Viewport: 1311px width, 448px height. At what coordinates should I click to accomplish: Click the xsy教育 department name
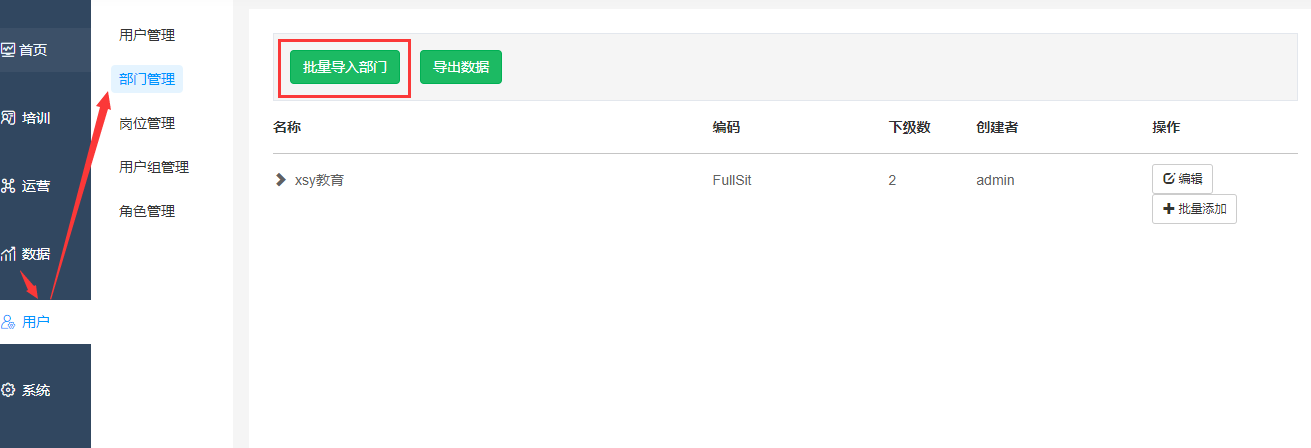[x=319, y=181]
